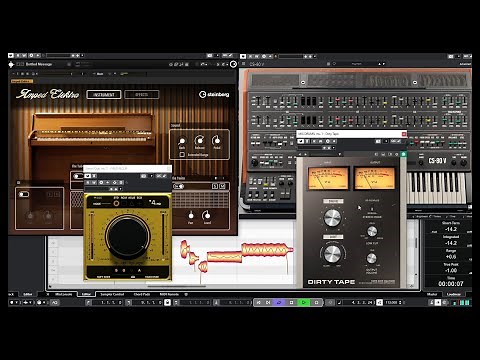Click the electric piano image
480x360 pixels.
tap(92, 140)
